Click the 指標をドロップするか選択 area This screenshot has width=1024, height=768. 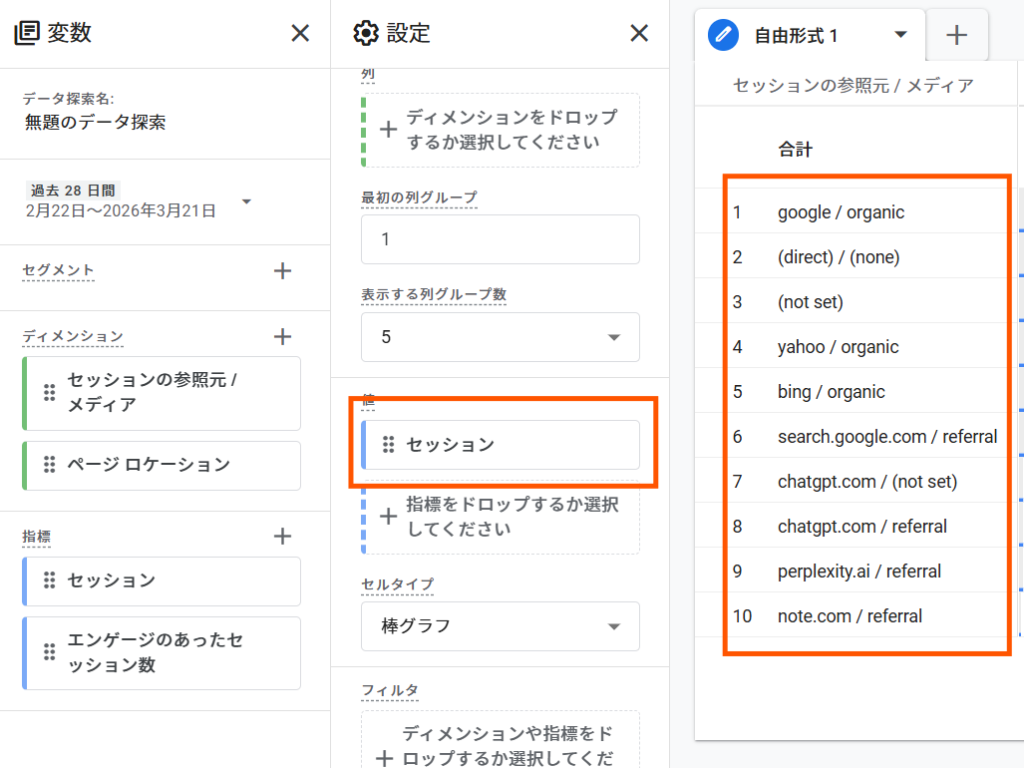500,516
